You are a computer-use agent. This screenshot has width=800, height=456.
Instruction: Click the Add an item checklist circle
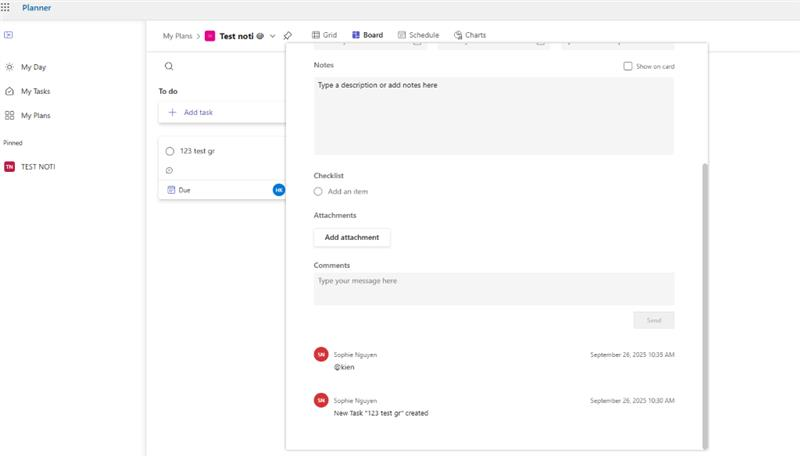click(318, 191)
